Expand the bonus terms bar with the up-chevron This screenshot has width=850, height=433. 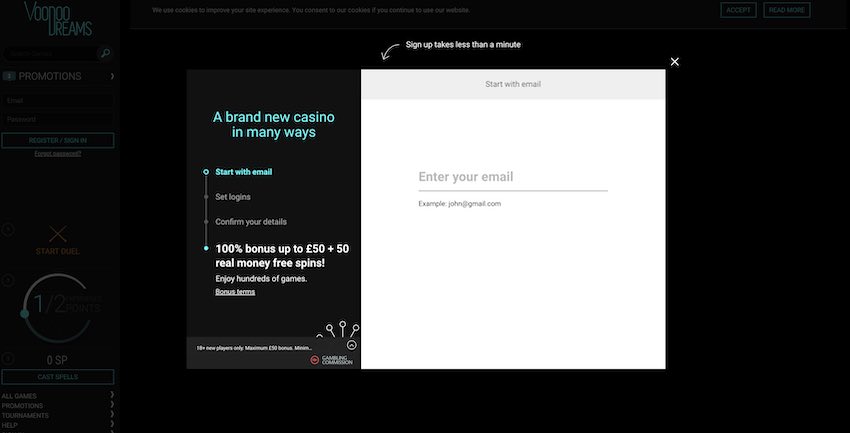(x=352, y=345)
